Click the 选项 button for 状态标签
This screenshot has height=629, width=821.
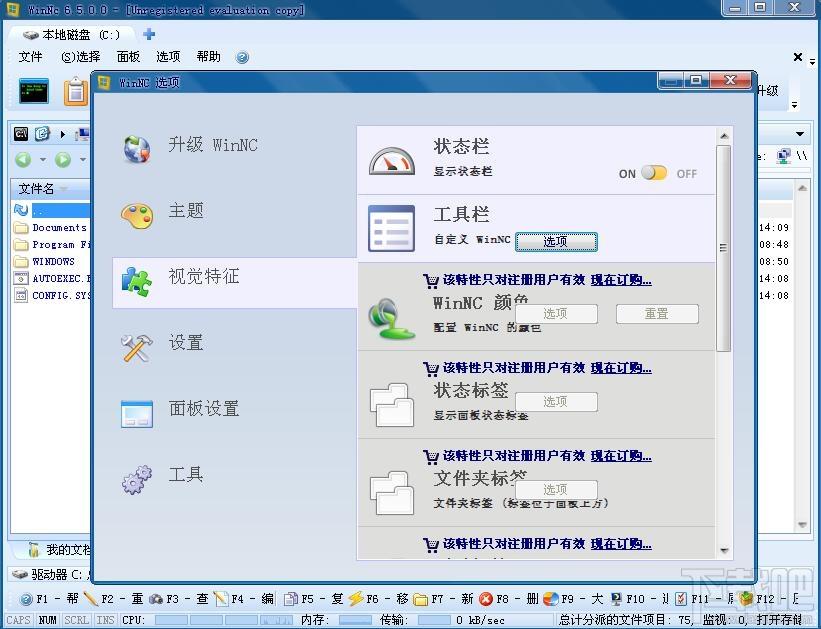pyautogui.click(x=556, y=402)
